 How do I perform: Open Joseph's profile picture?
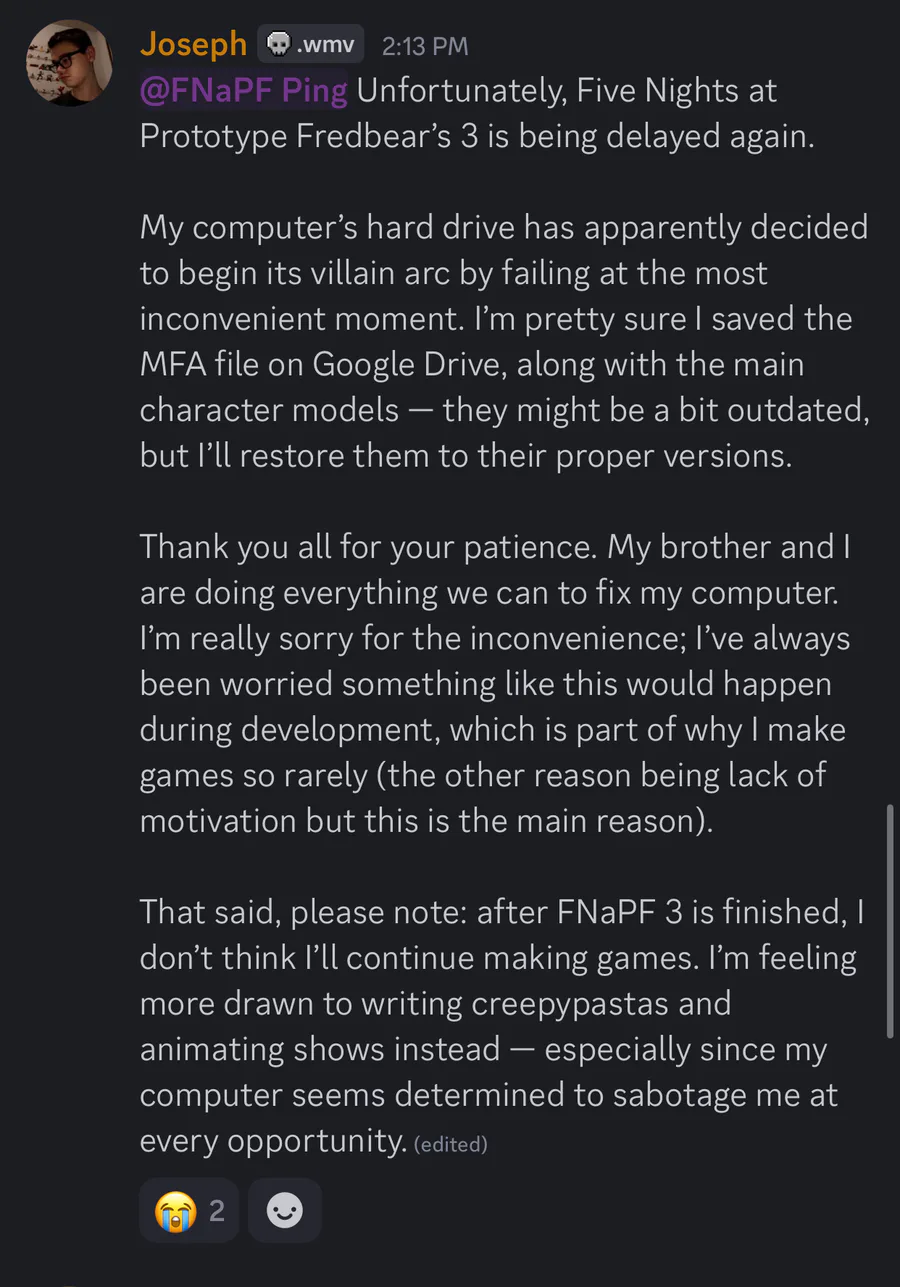point(68,62)
